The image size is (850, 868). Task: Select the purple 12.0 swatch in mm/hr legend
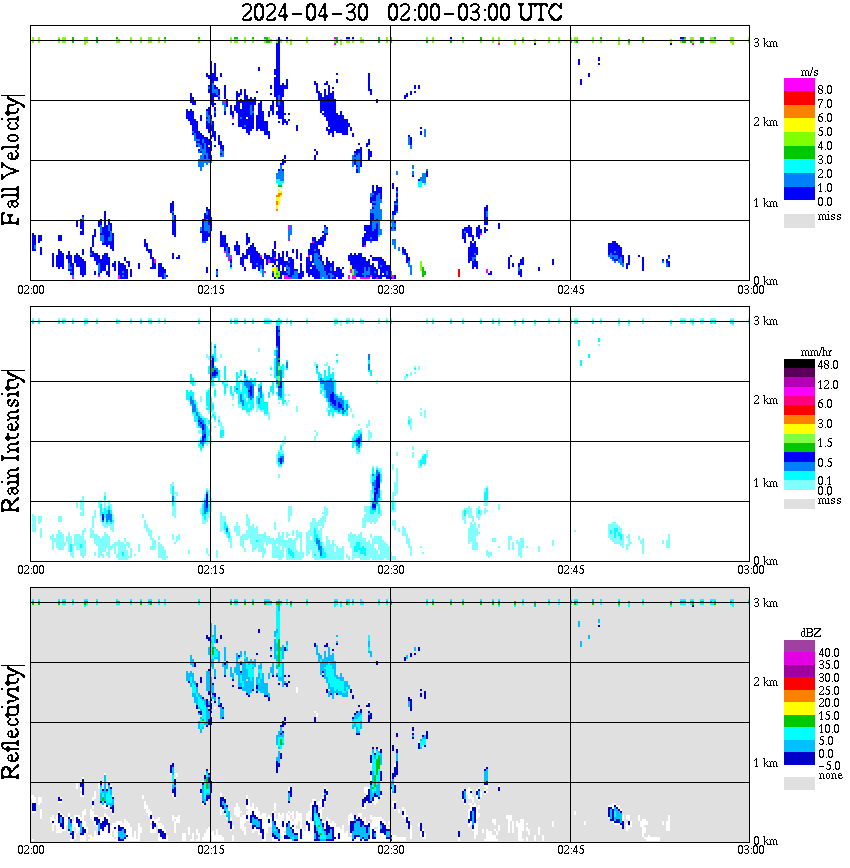[x=799, y=382]
